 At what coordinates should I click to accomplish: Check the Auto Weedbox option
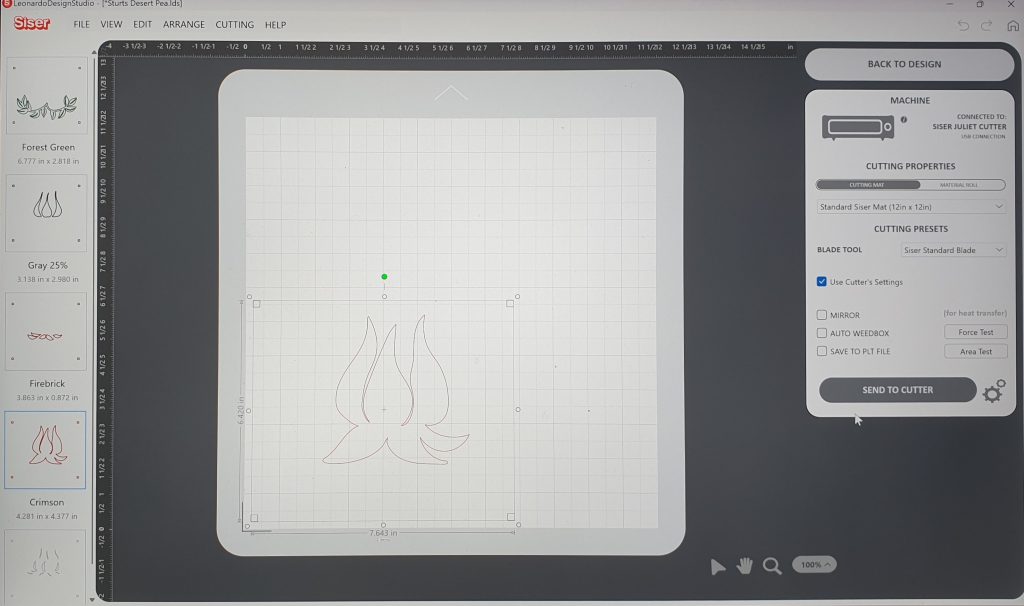(822, 333)
